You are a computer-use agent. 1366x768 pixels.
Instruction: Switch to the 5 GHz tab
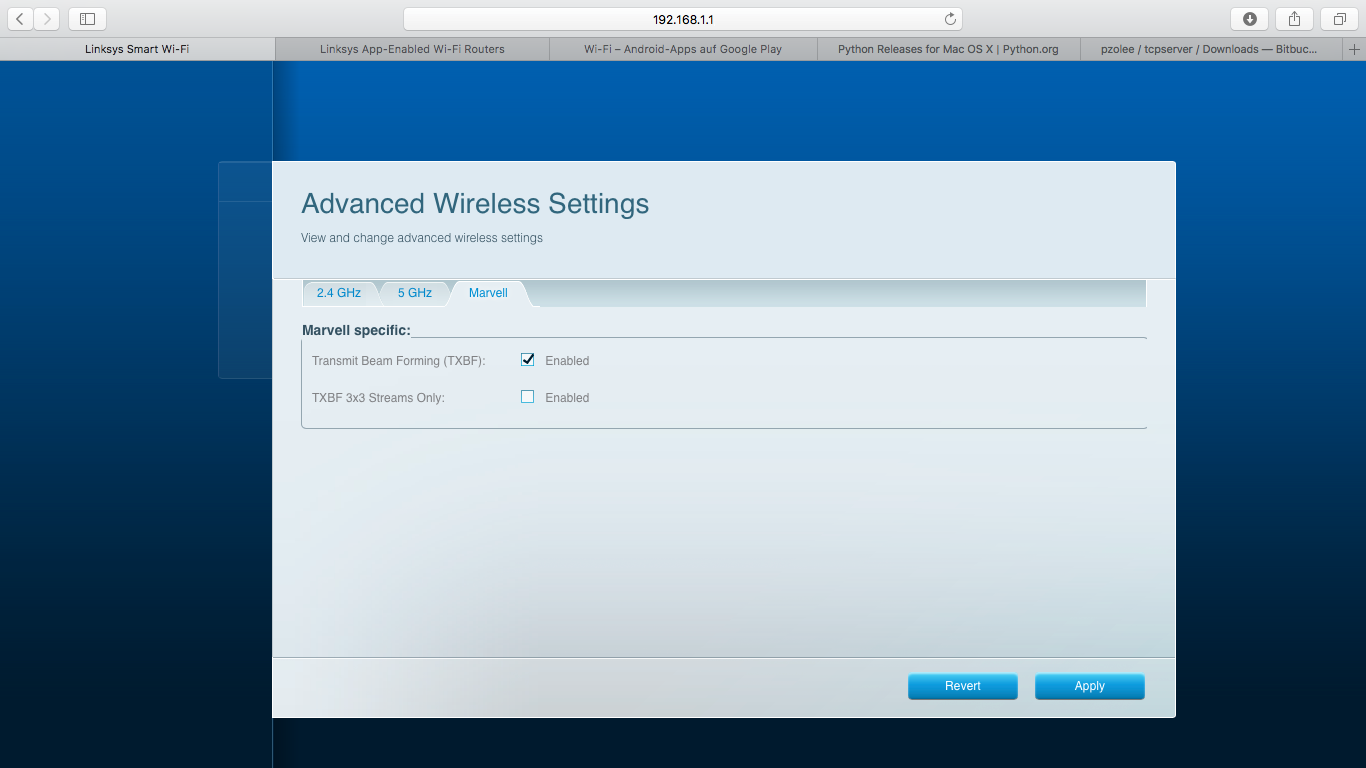tap(414, 292)
